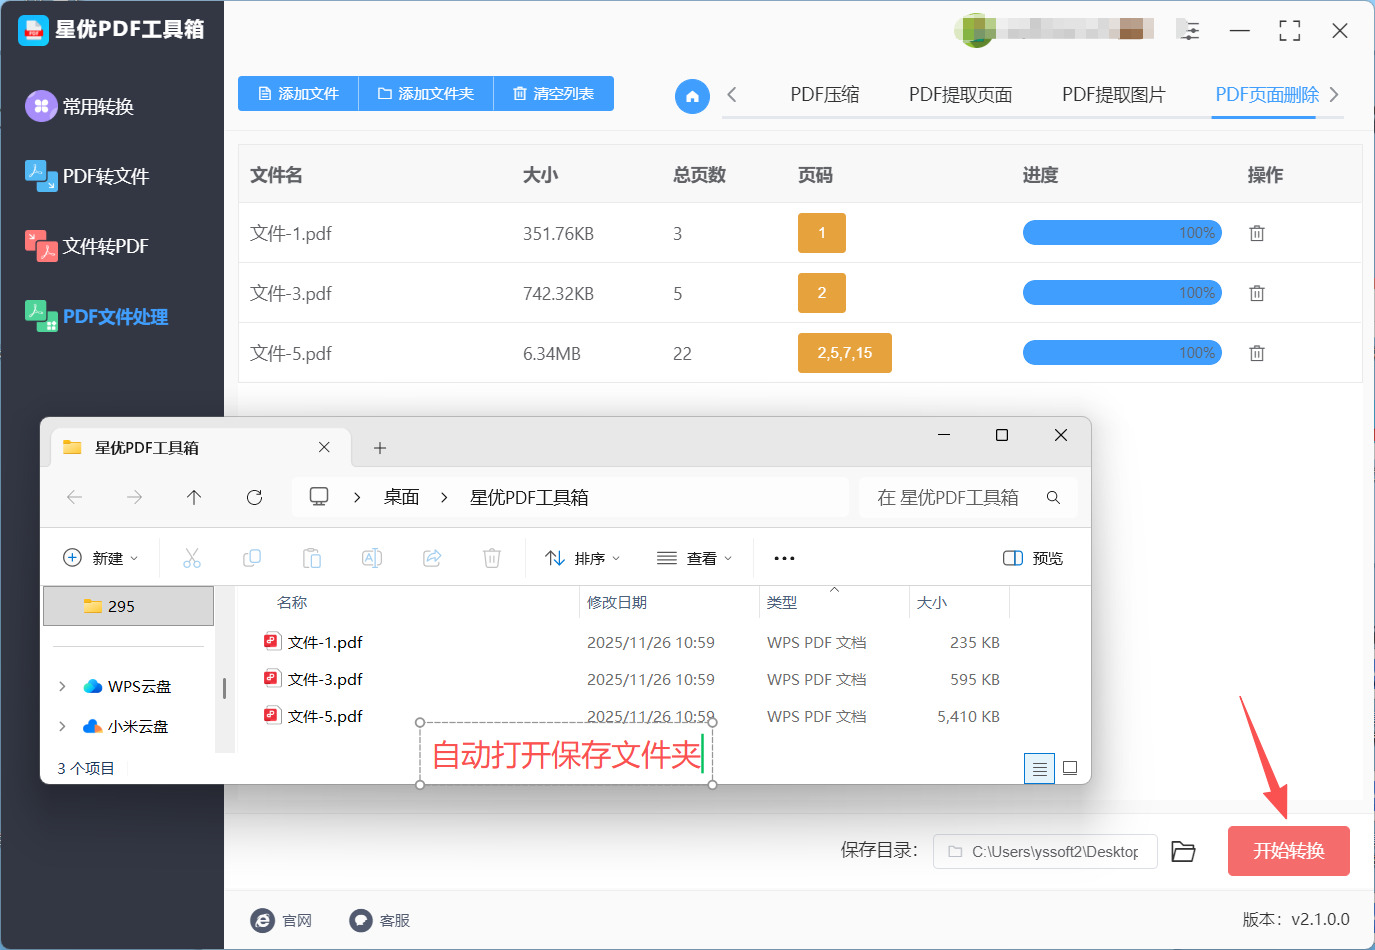
Task: Open PDF文件处理 in the sidebar
Action: click(x=96, y=316)
